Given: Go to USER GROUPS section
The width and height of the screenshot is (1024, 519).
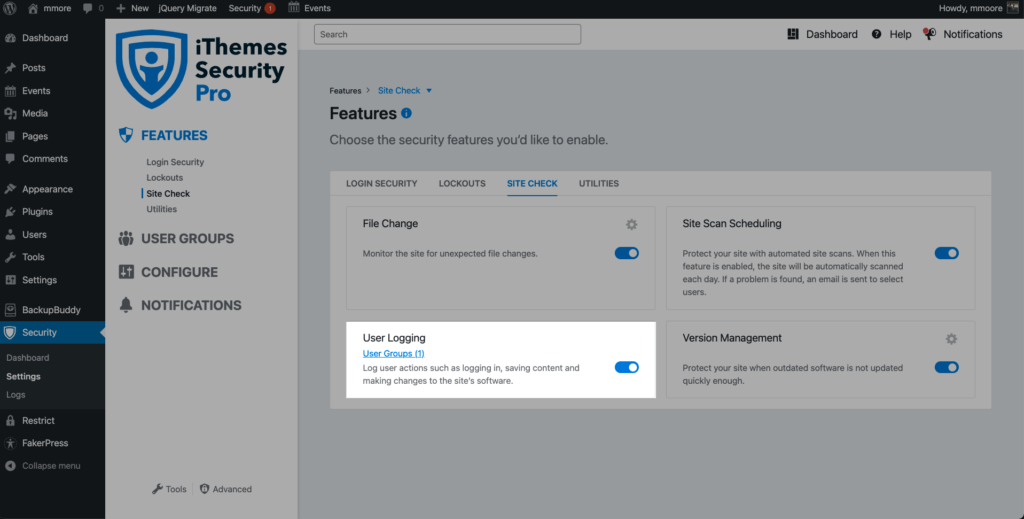Looking at the screenshot, I should (187, 239).
